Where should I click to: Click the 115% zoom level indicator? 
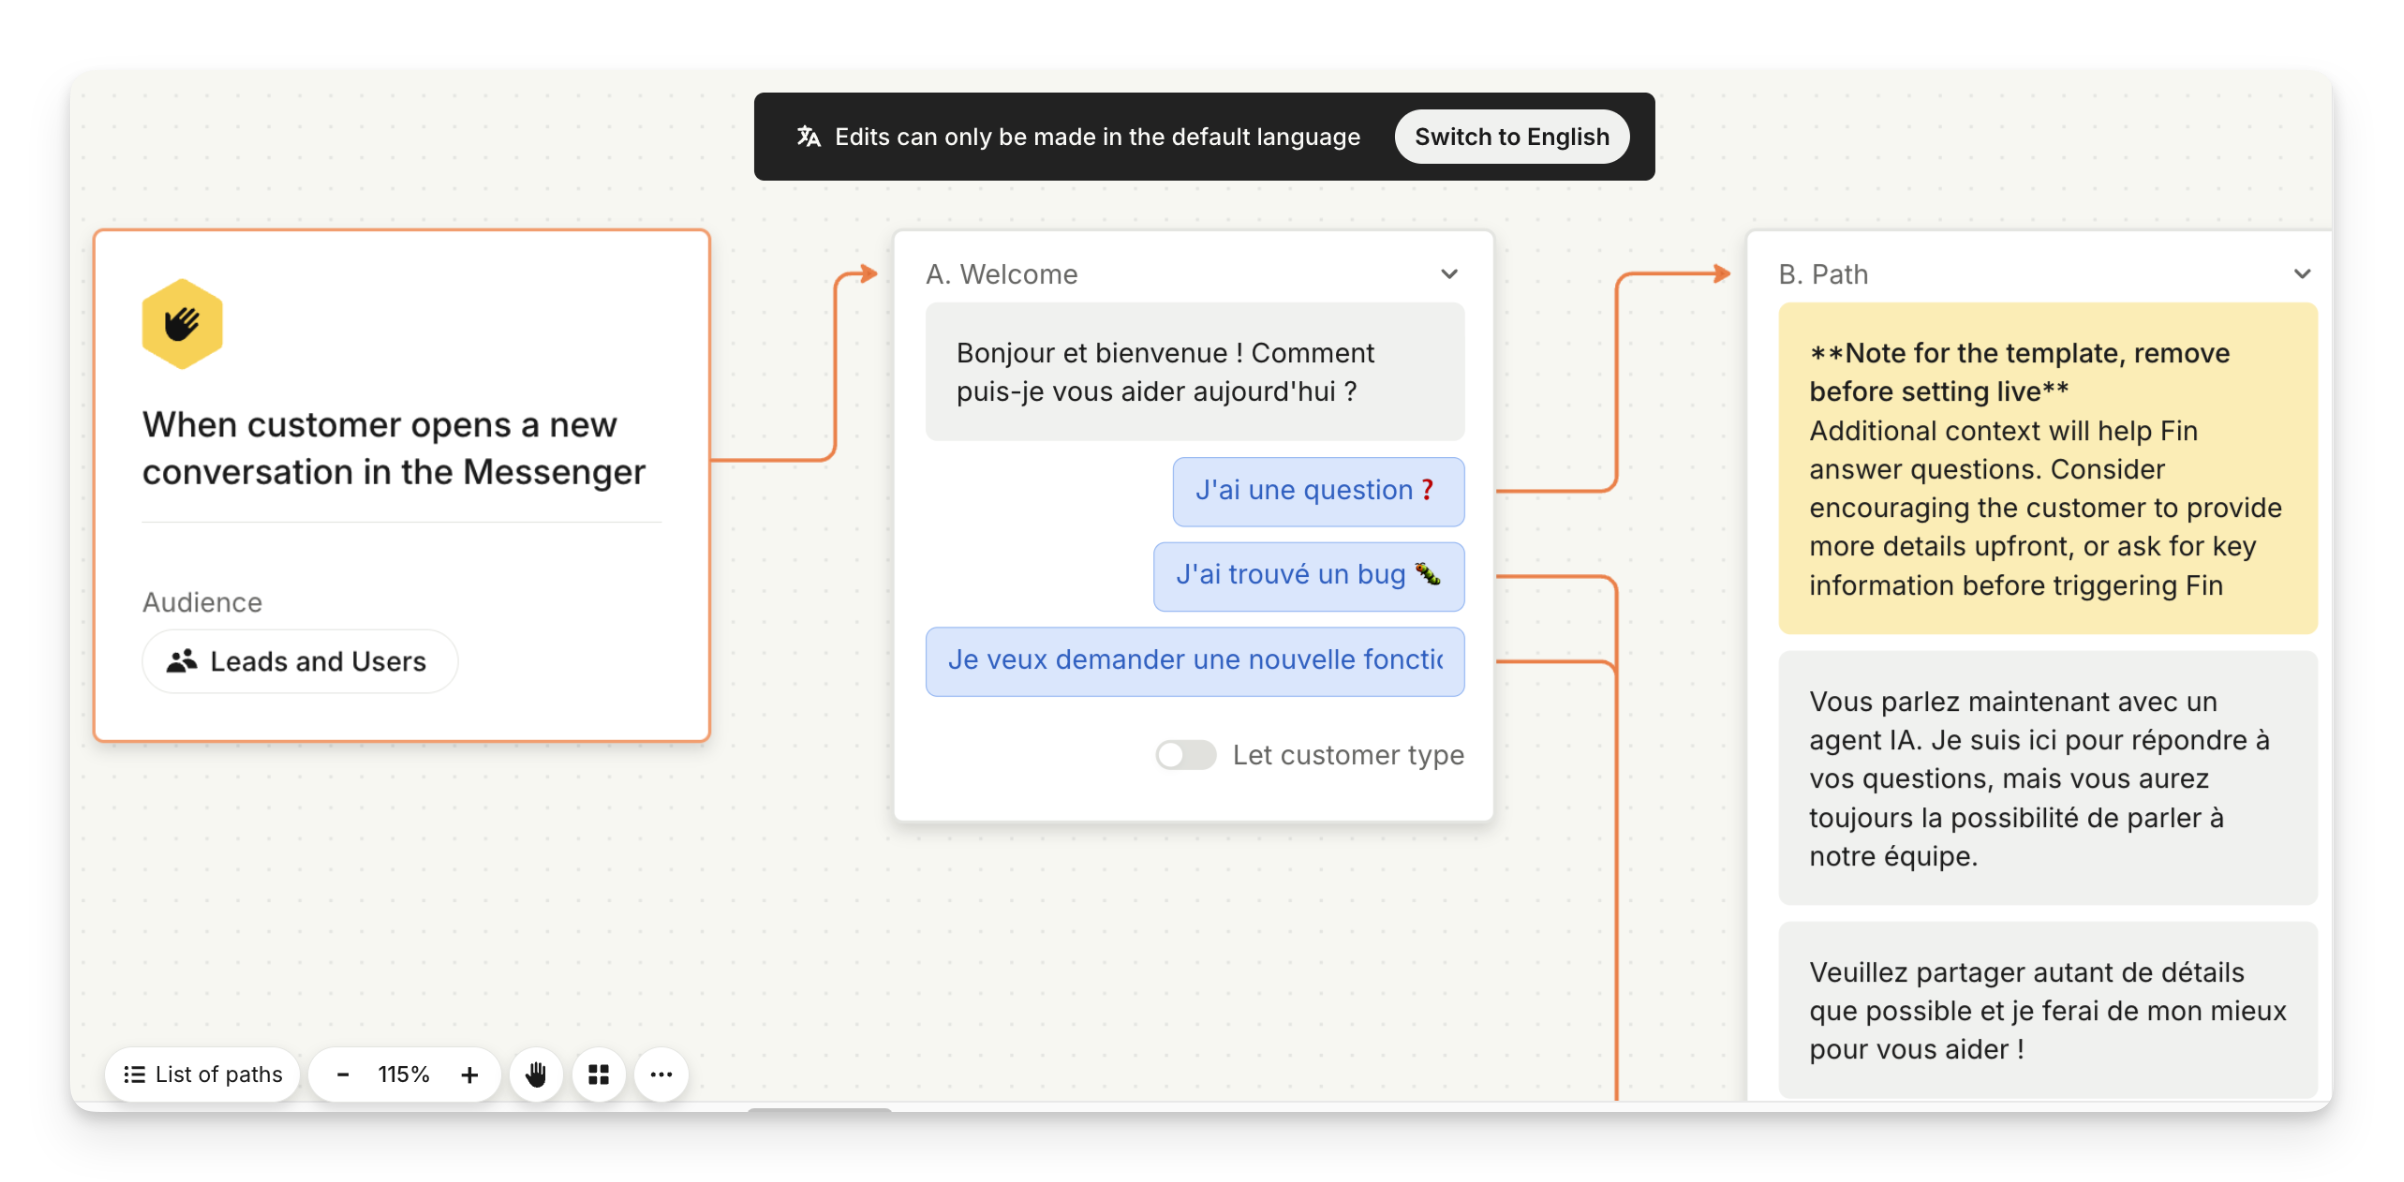404,1075
